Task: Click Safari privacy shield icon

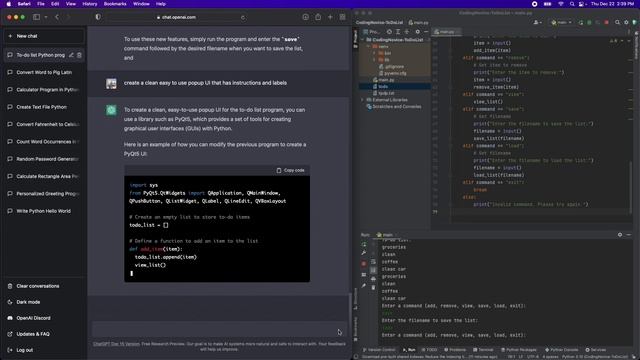Action: [98, 17]
